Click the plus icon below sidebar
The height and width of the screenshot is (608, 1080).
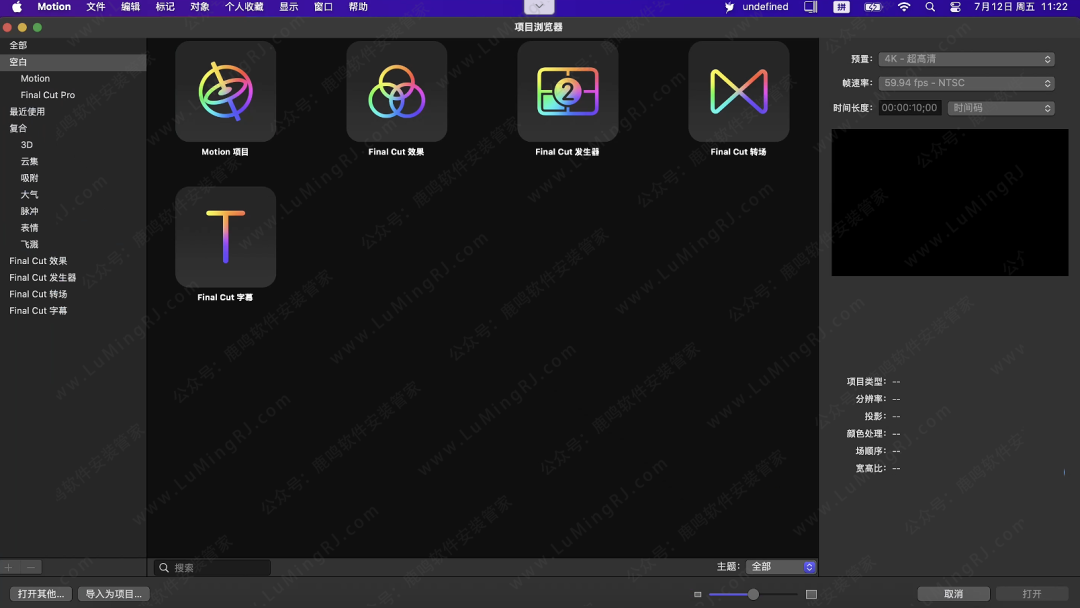(10, 567)
